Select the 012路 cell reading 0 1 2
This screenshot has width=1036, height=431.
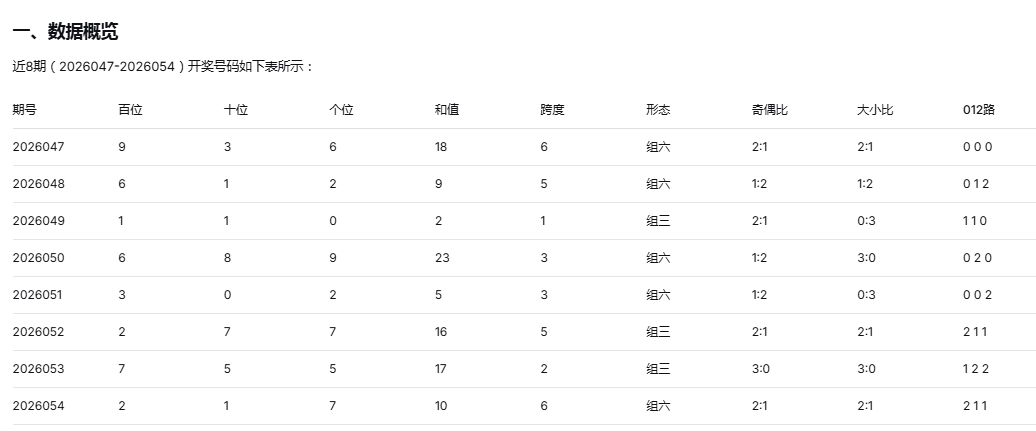coord(976,184)
